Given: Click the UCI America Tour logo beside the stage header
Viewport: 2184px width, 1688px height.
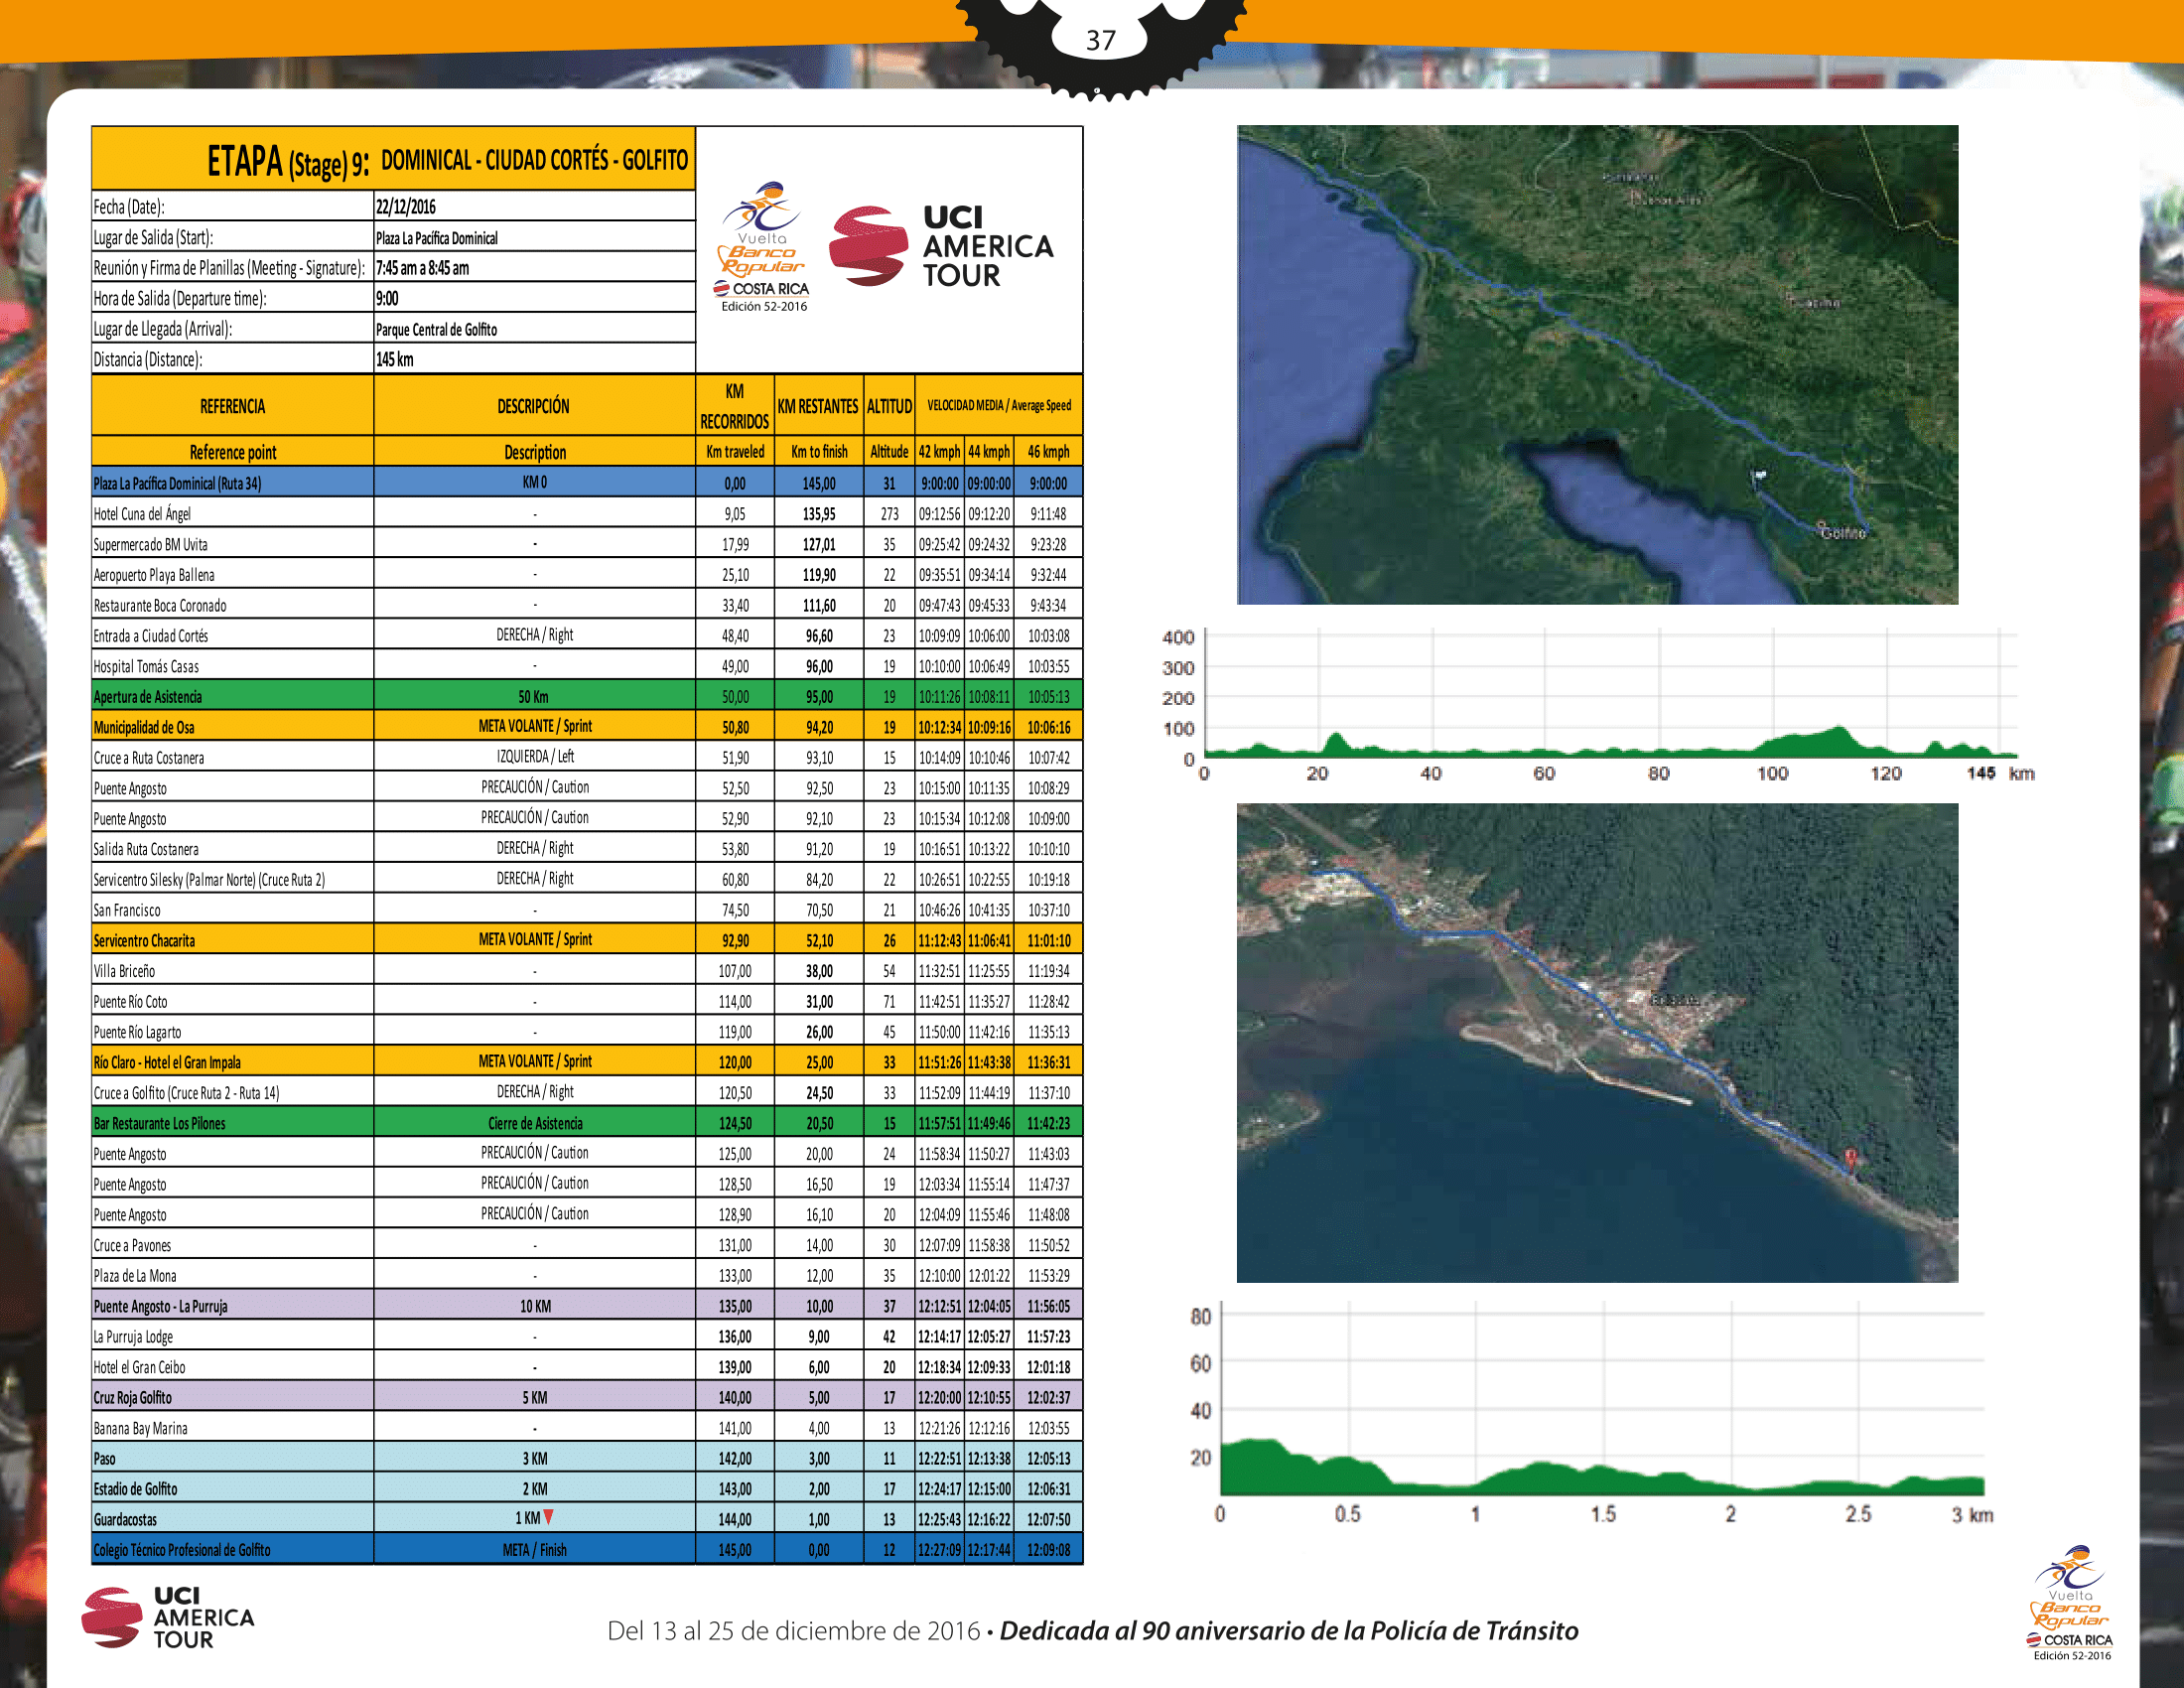Looking at the screenshot, I should coord(941,246).
